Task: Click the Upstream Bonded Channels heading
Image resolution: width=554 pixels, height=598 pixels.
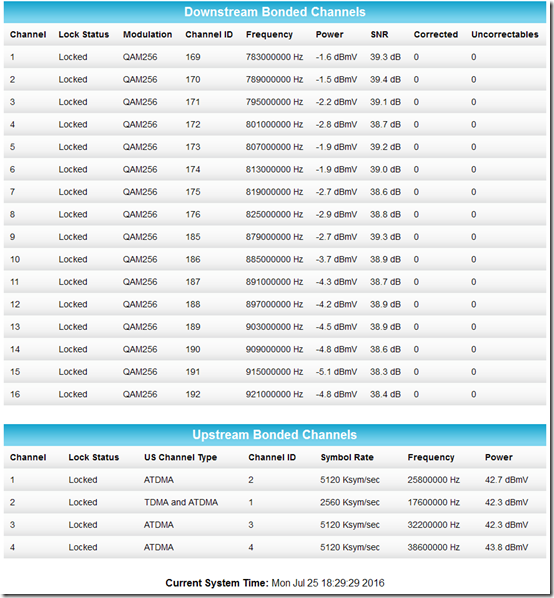Action: point(275,435)
